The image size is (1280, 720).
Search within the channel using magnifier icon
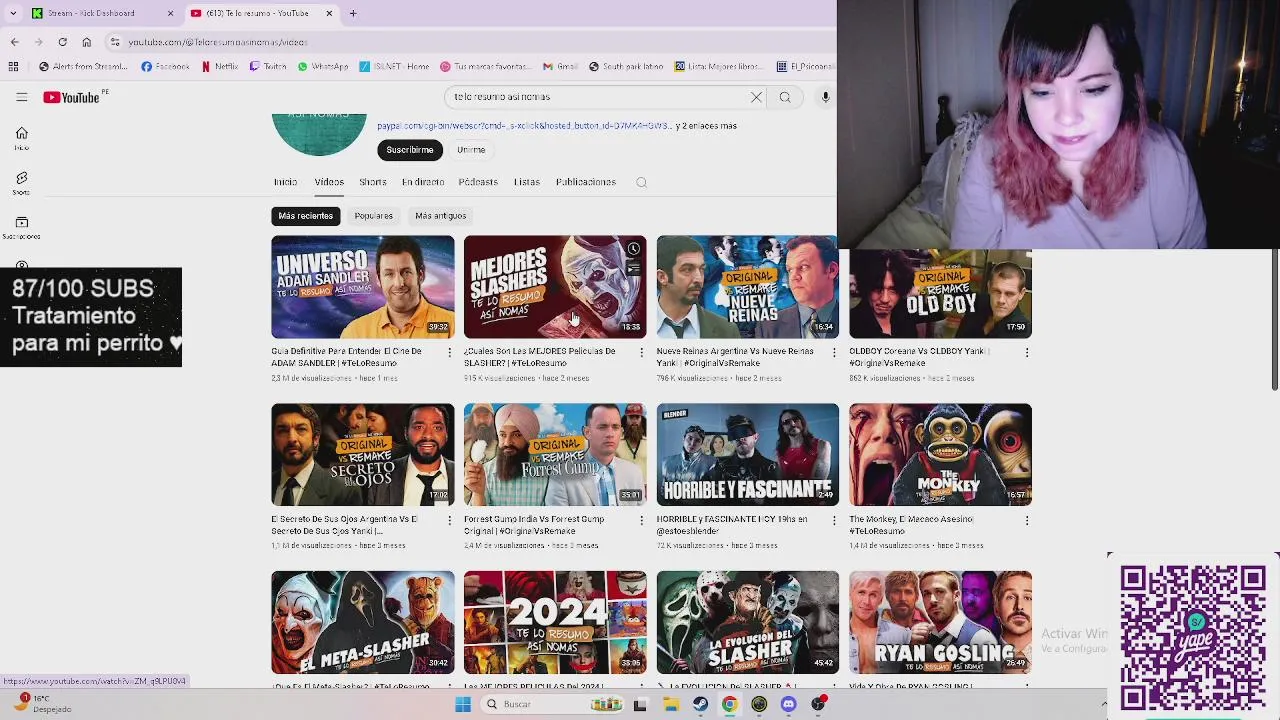tap(641, 182)
